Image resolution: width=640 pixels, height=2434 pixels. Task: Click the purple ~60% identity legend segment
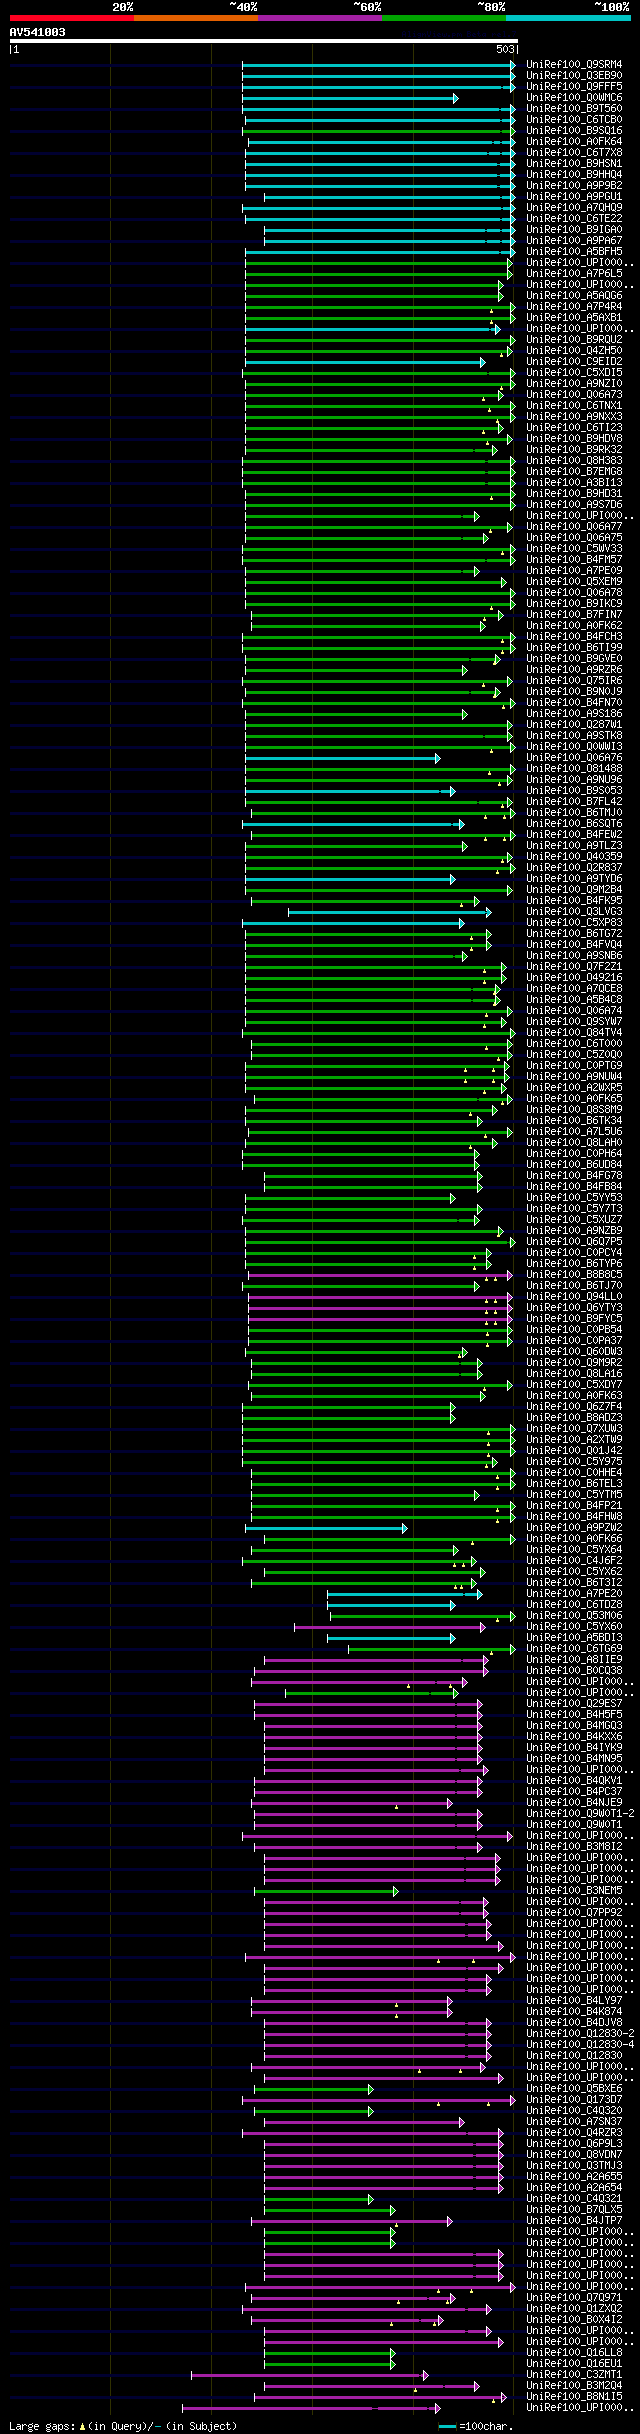(x=320, y=18)
